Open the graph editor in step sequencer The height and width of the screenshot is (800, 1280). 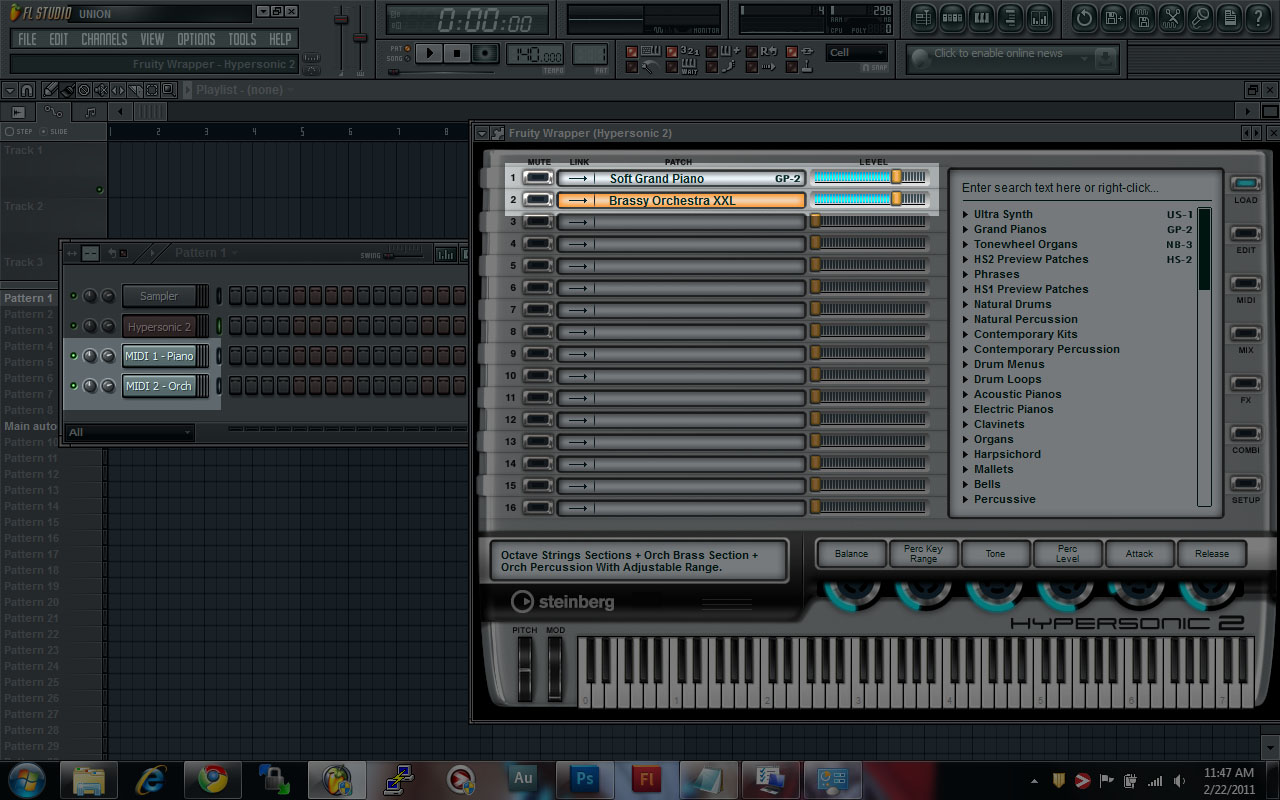(445, 254)
